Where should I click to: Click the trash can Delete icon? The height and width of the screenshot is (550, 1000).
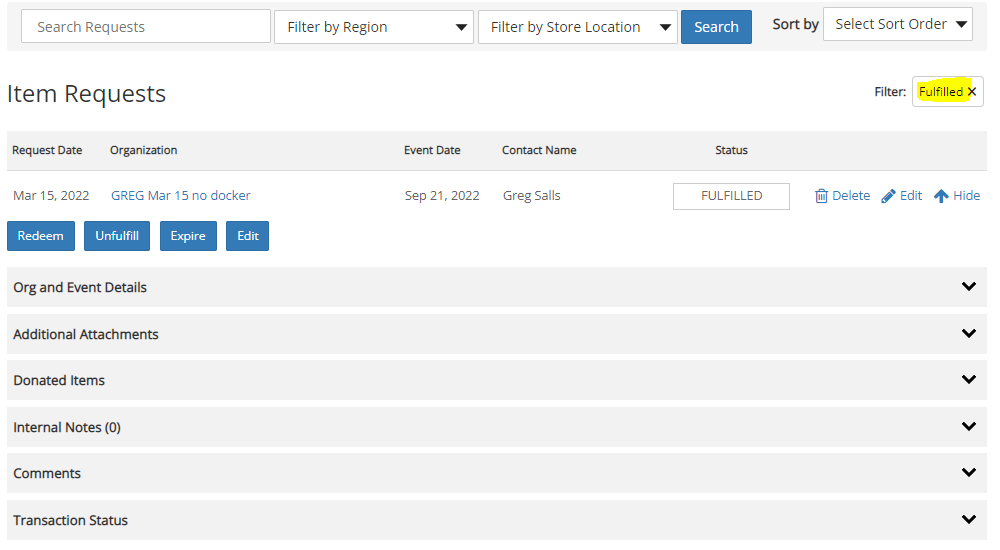tap(821, 196)
